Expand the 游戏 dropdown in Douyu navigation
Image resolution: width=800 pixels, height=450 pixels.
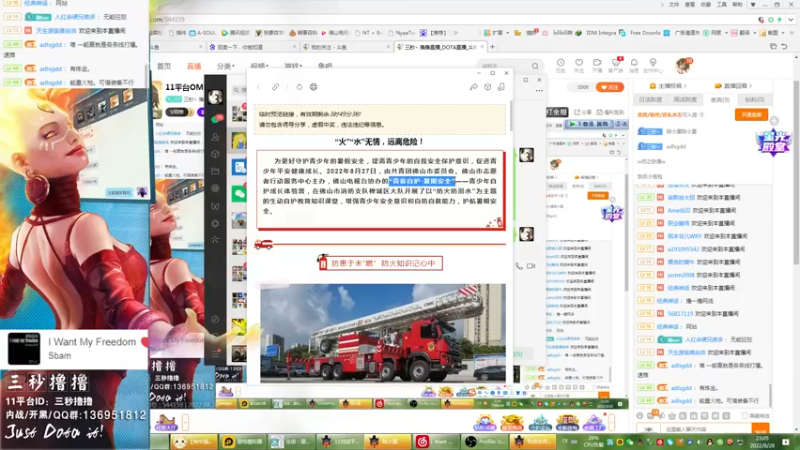tap(293, 66)
